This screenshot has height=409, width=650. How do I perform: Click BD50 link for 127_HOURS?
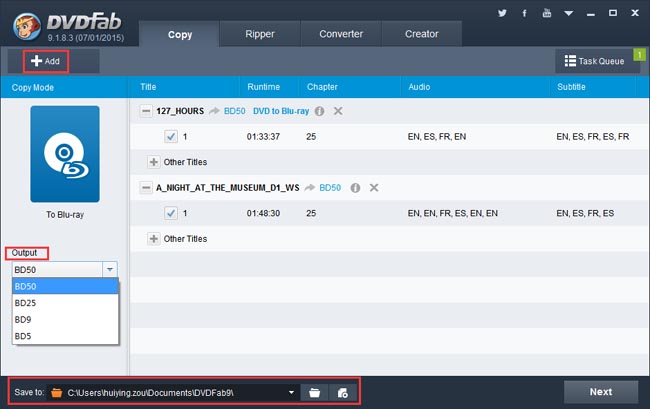tap(235, 111)
